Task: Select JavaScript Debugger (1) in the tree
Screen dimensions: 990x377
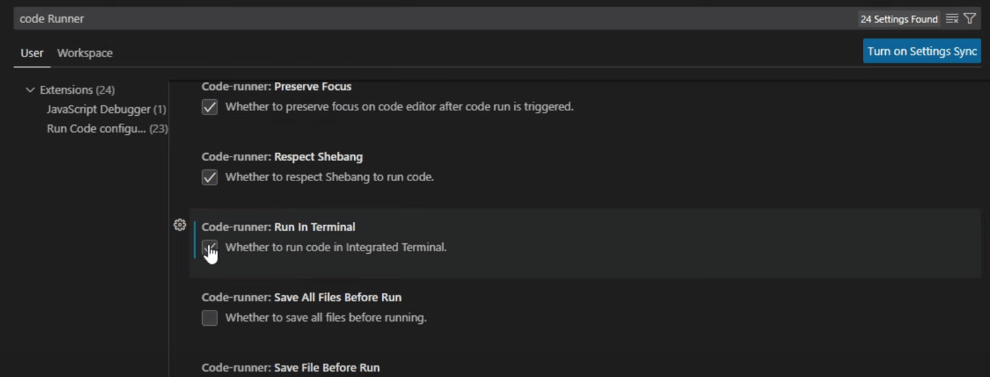Action: pos(106,109)
